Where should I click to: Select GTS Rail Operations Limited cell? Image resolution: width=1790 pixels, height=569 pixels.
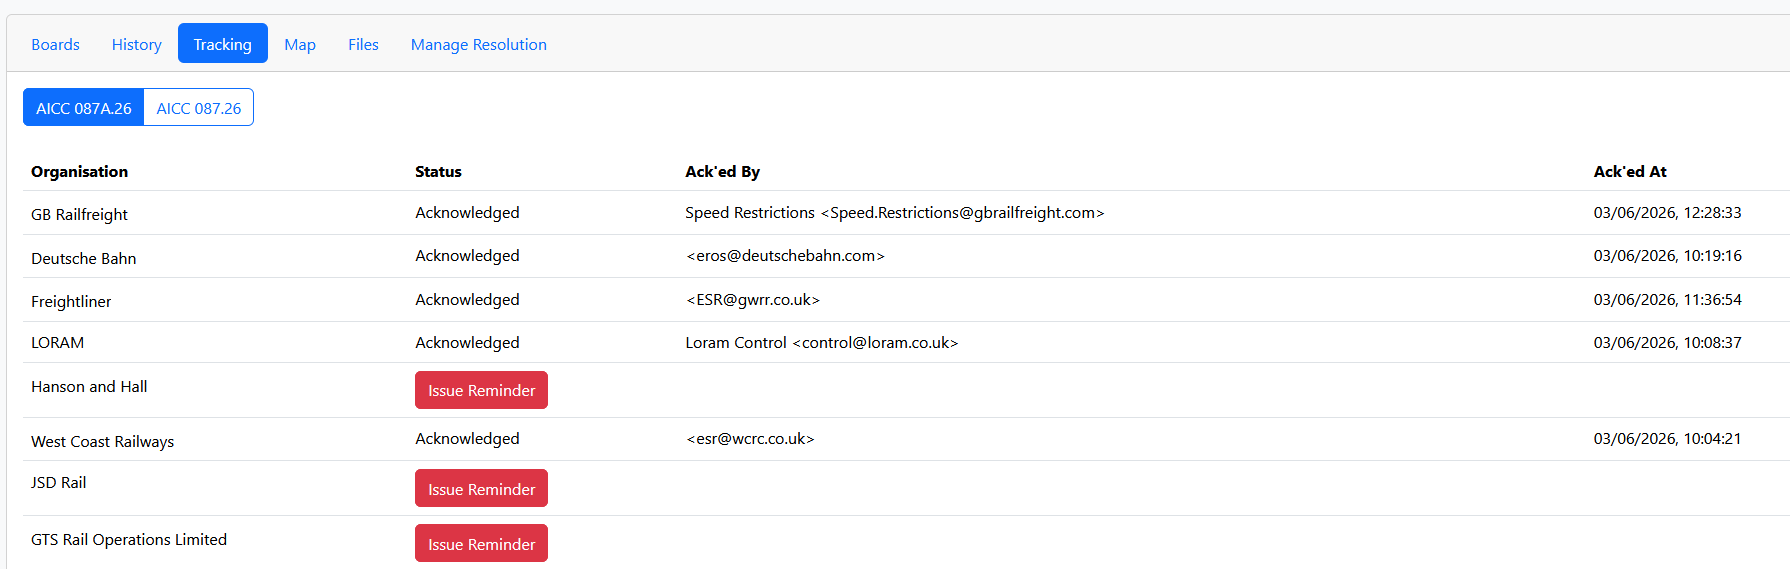129,539
